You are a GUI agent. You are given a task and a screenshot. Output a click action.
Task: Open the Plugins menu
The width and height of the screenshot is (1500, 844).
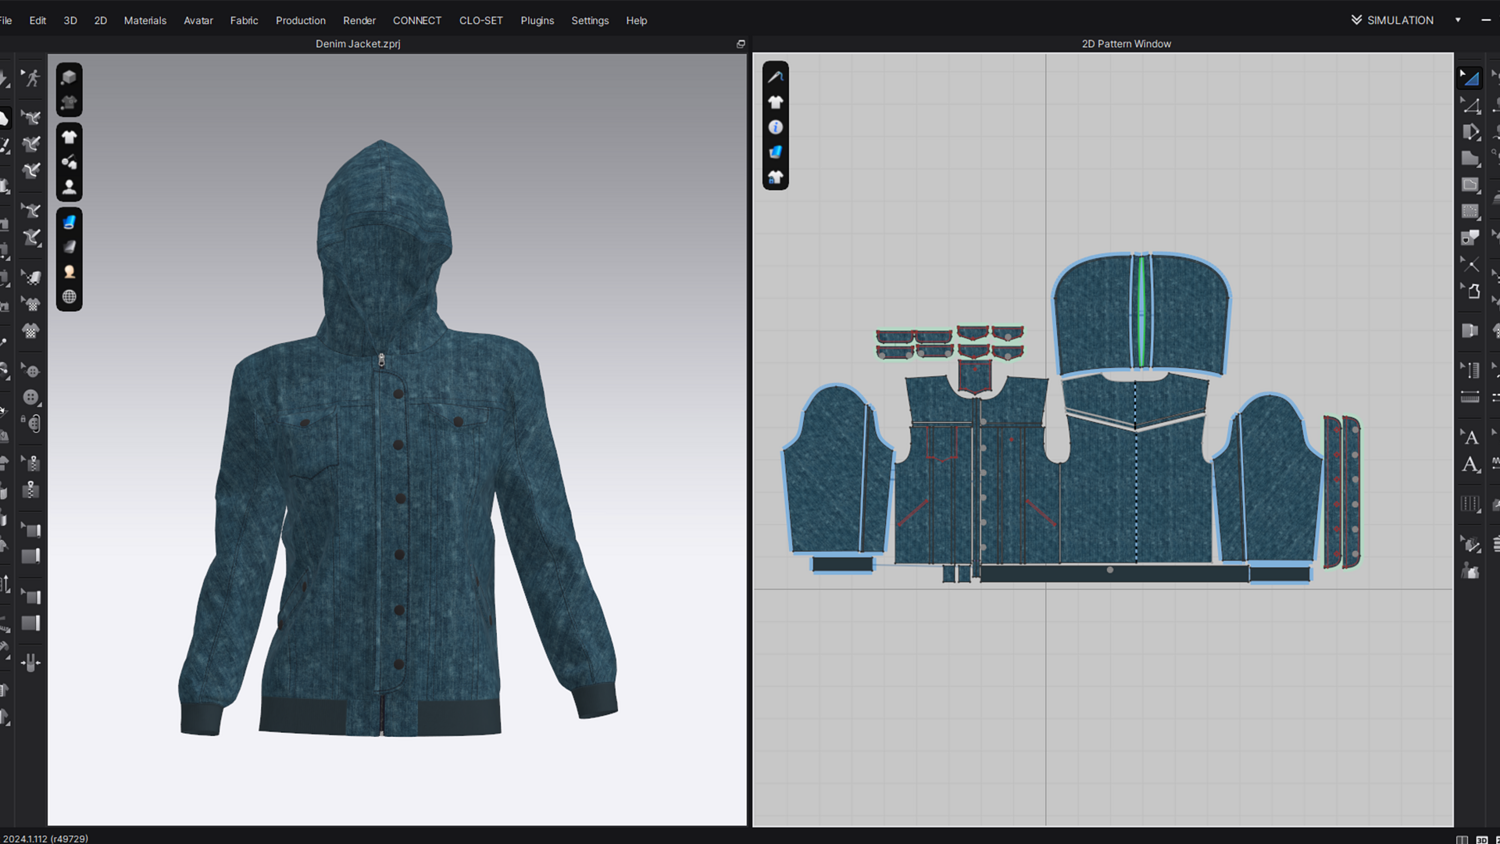pos(537,20)
